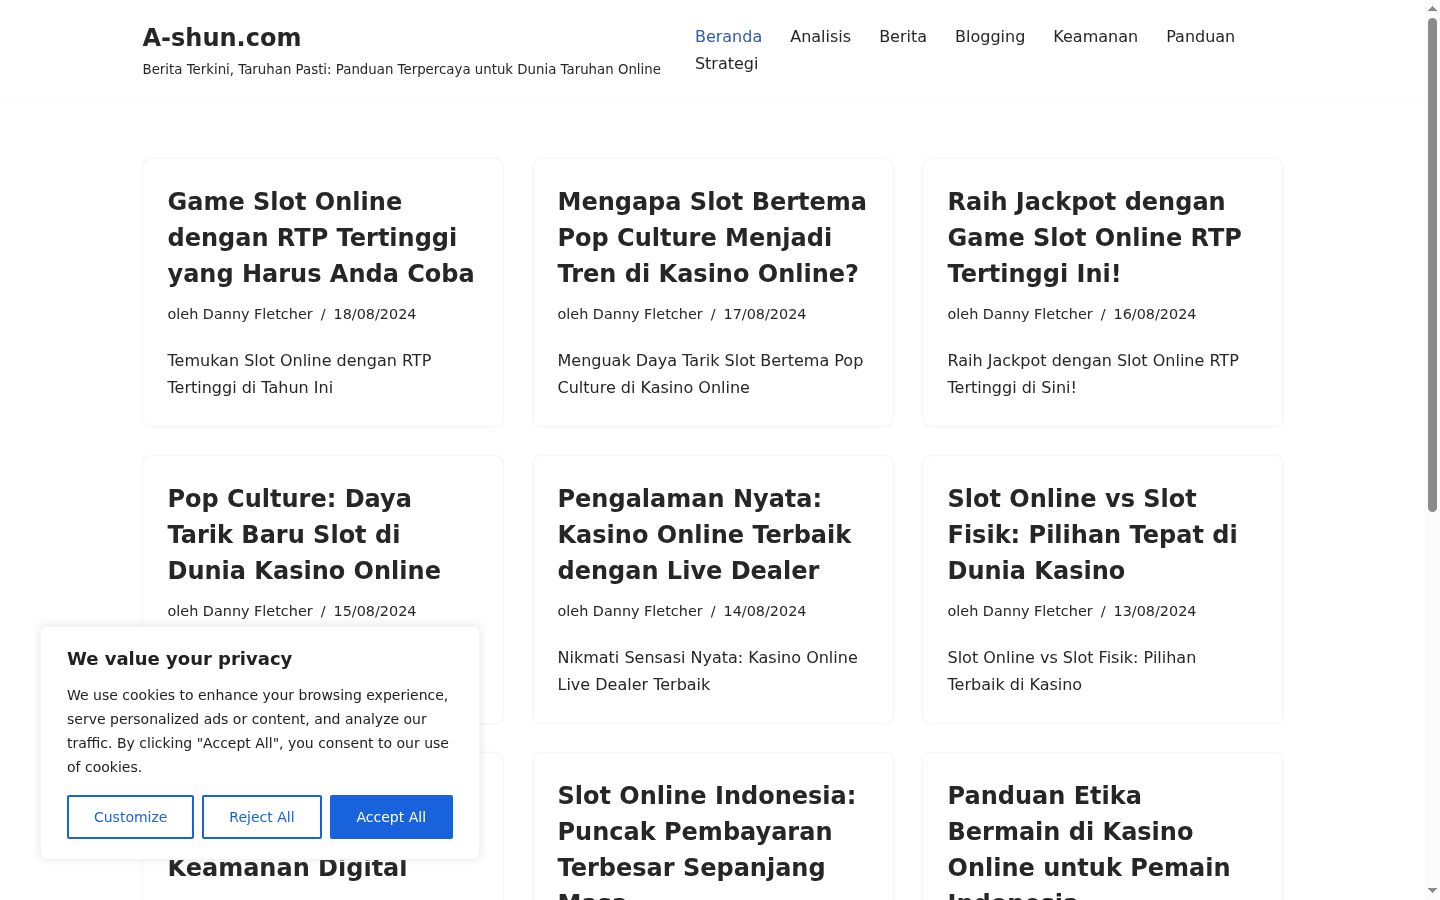
Task: Open article 'Game Slot Online dengan RTP Tertinggi yang Harus Anda Coba'
Action: coord(321,237)
